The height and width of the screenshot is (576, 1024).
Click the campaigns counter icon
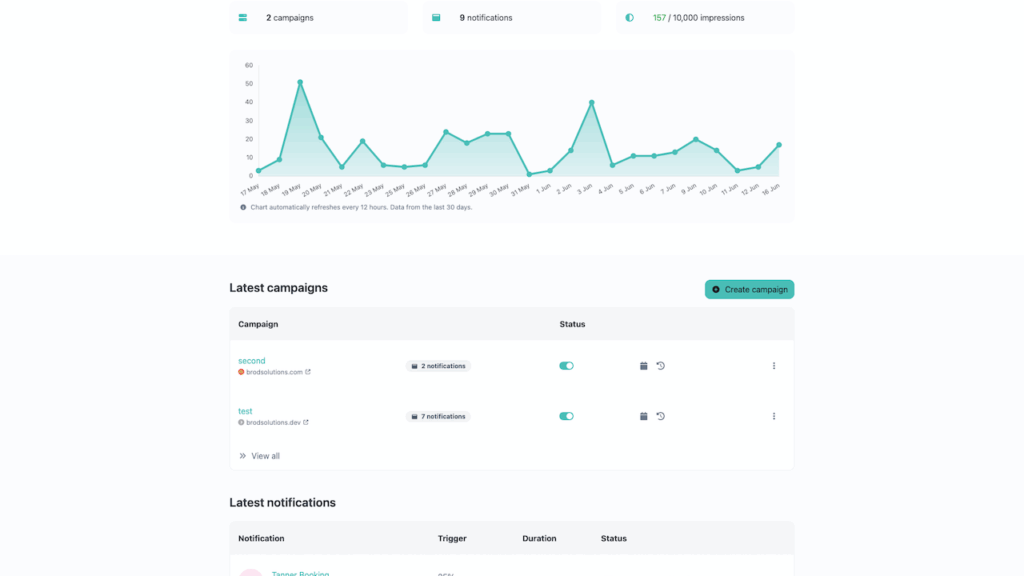pyautogui.click(x=241, y=17)
